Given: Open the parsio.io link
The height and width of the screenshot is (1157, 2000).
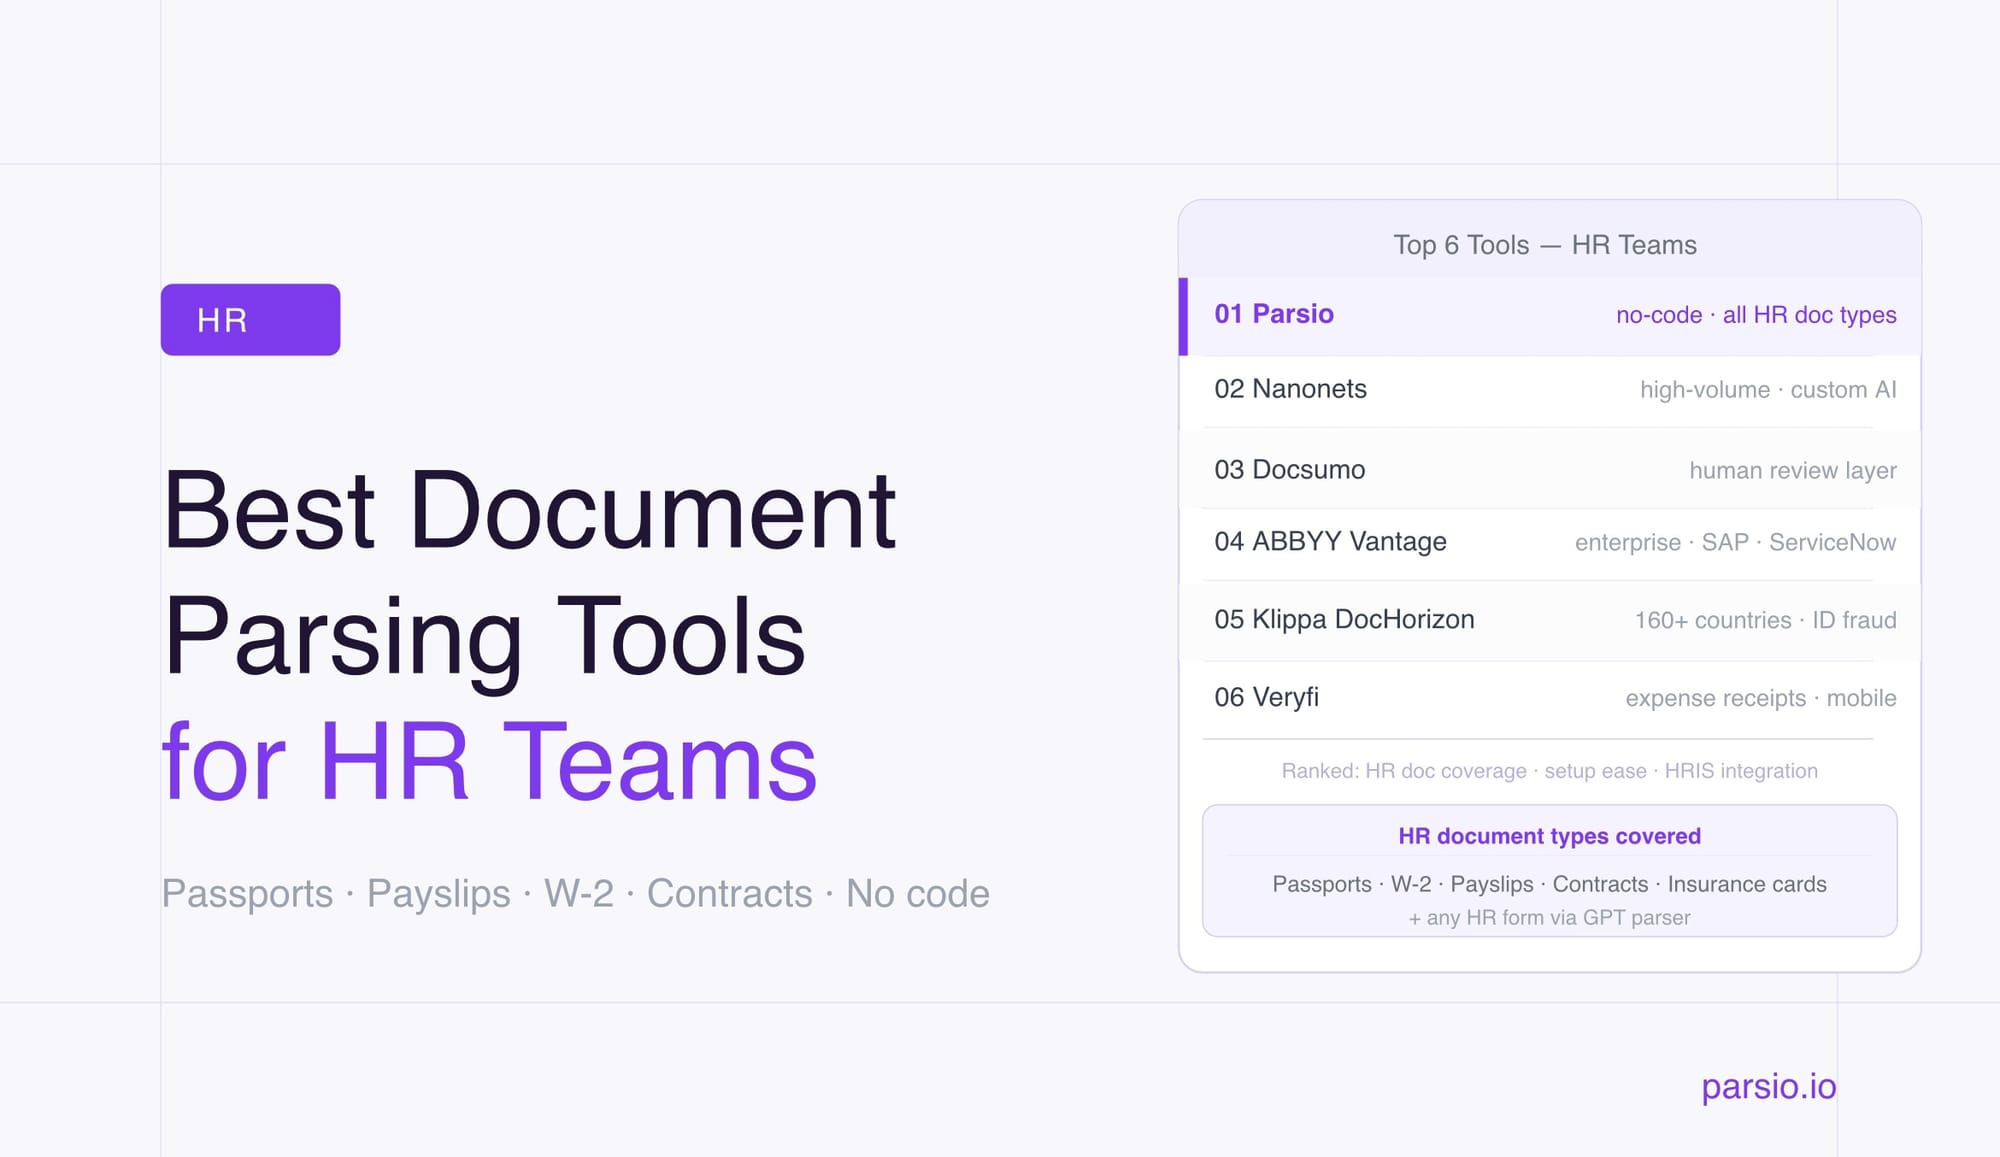Looking at the screenshot, I should click(x=1768, y=1086).
